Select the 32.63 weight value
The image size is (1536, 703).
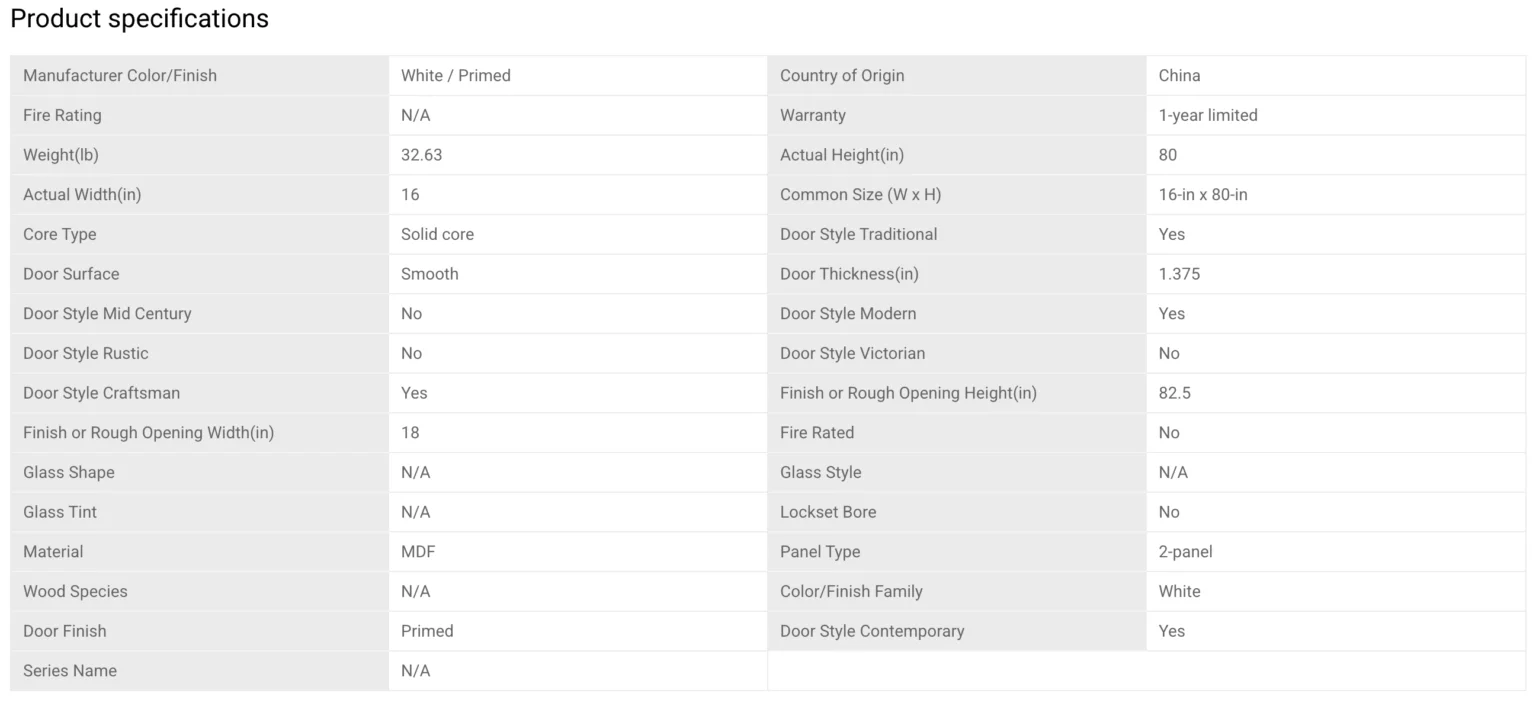422,155
